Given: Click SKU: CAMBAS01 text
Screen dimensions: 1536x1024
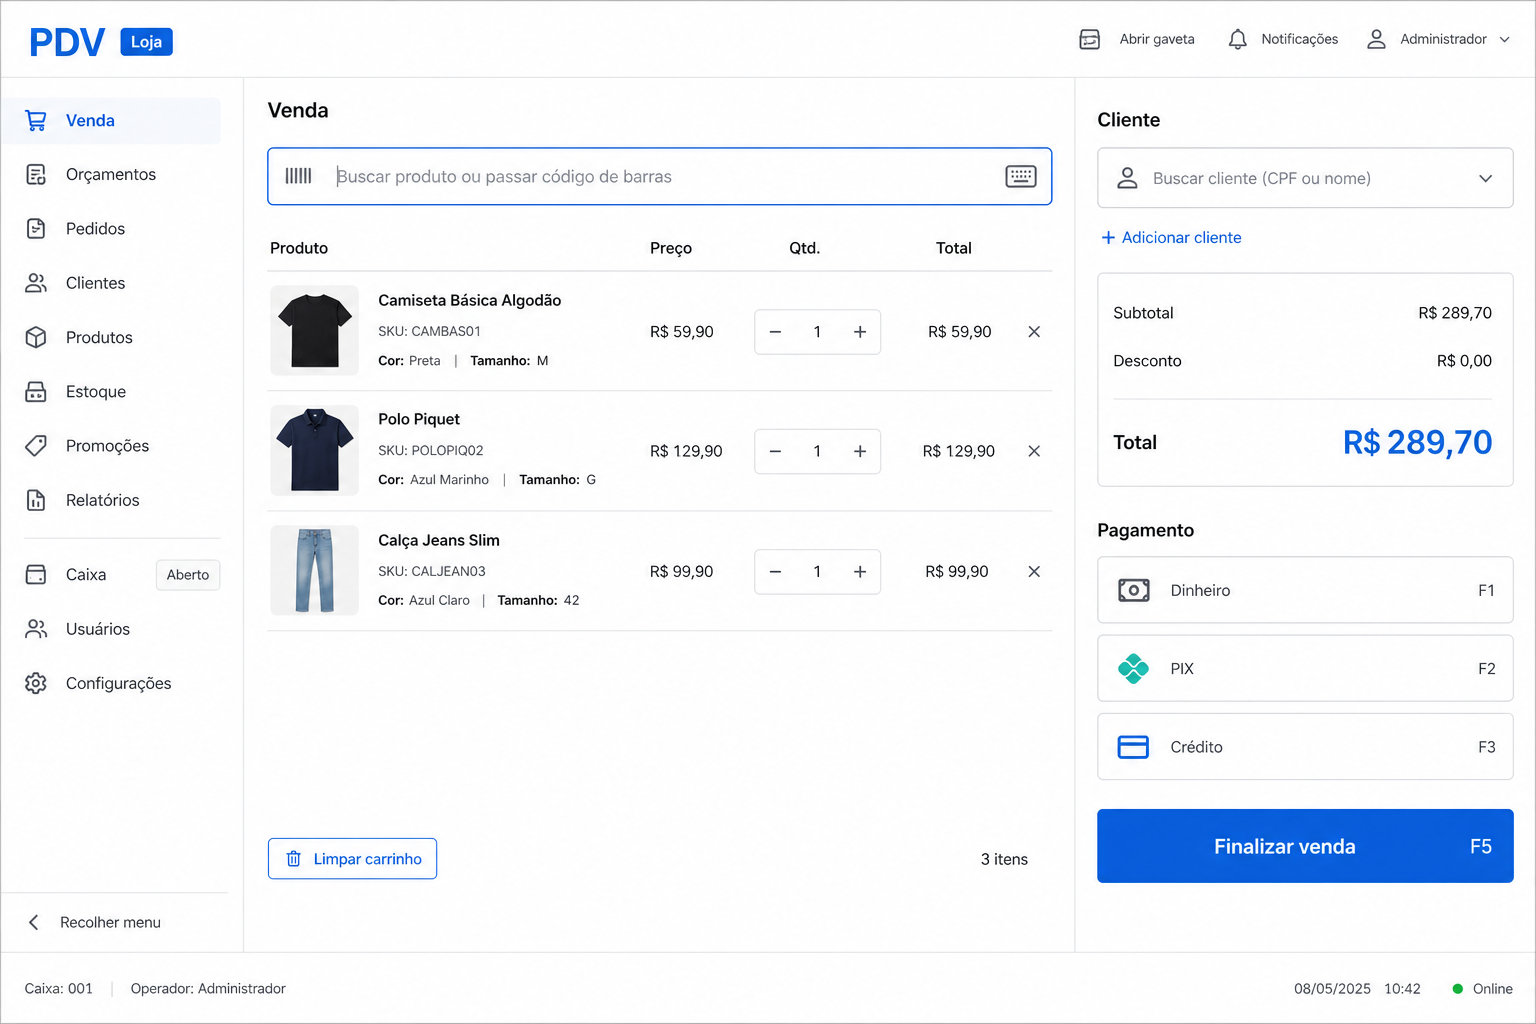Looking at the screenshot, I should pos(429,331).
